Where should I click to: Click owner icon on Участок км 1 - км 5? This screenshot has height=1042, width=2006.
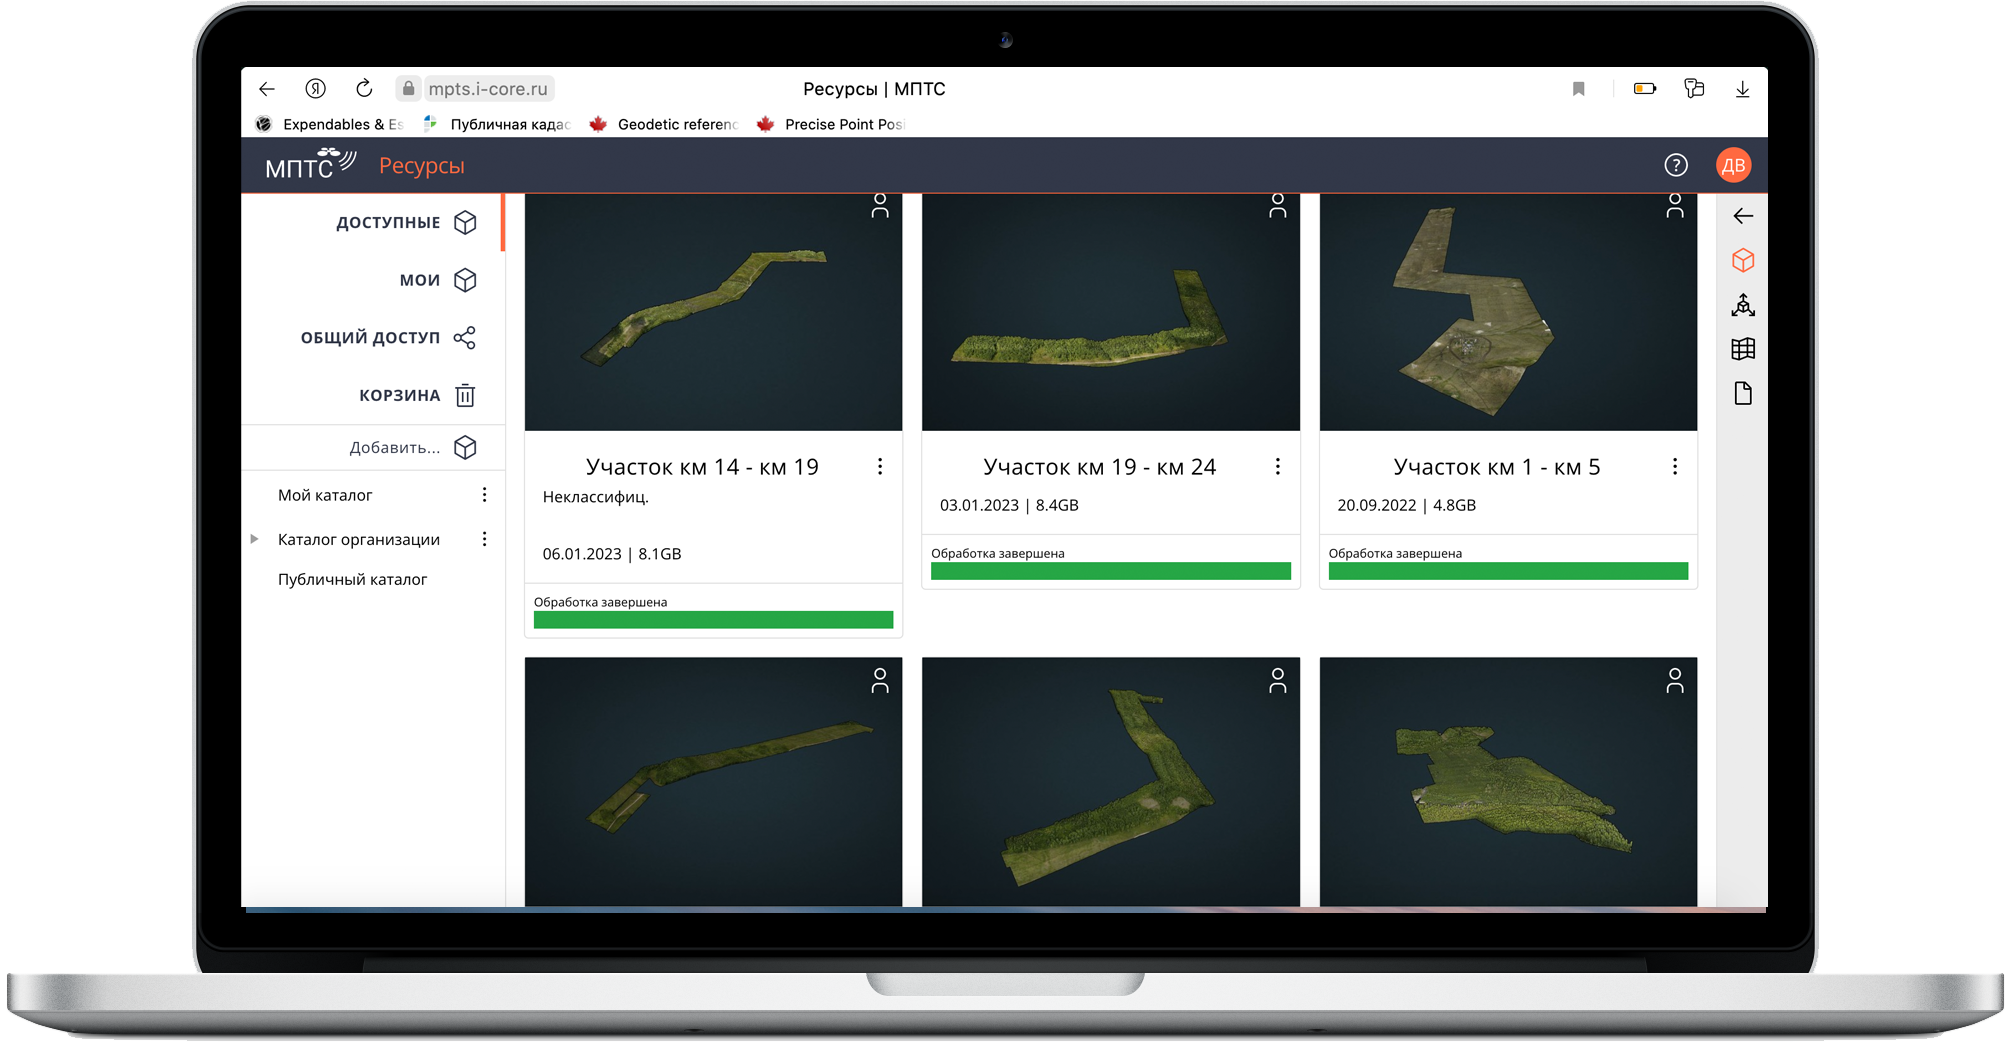pos(1674,206)
